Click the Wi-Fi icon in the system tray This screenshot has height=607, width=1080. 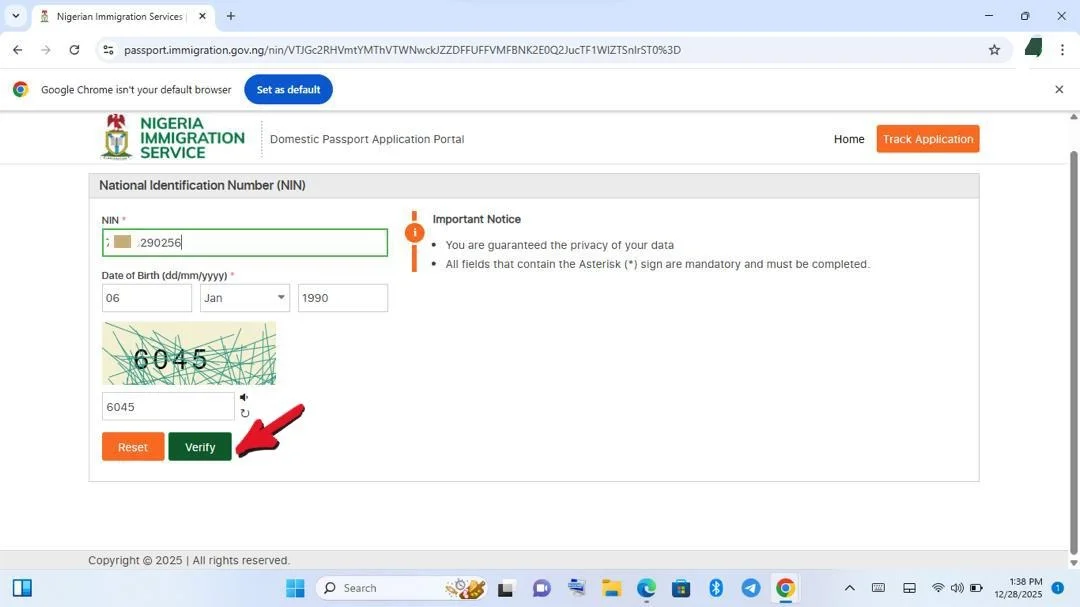pos(937,588)
